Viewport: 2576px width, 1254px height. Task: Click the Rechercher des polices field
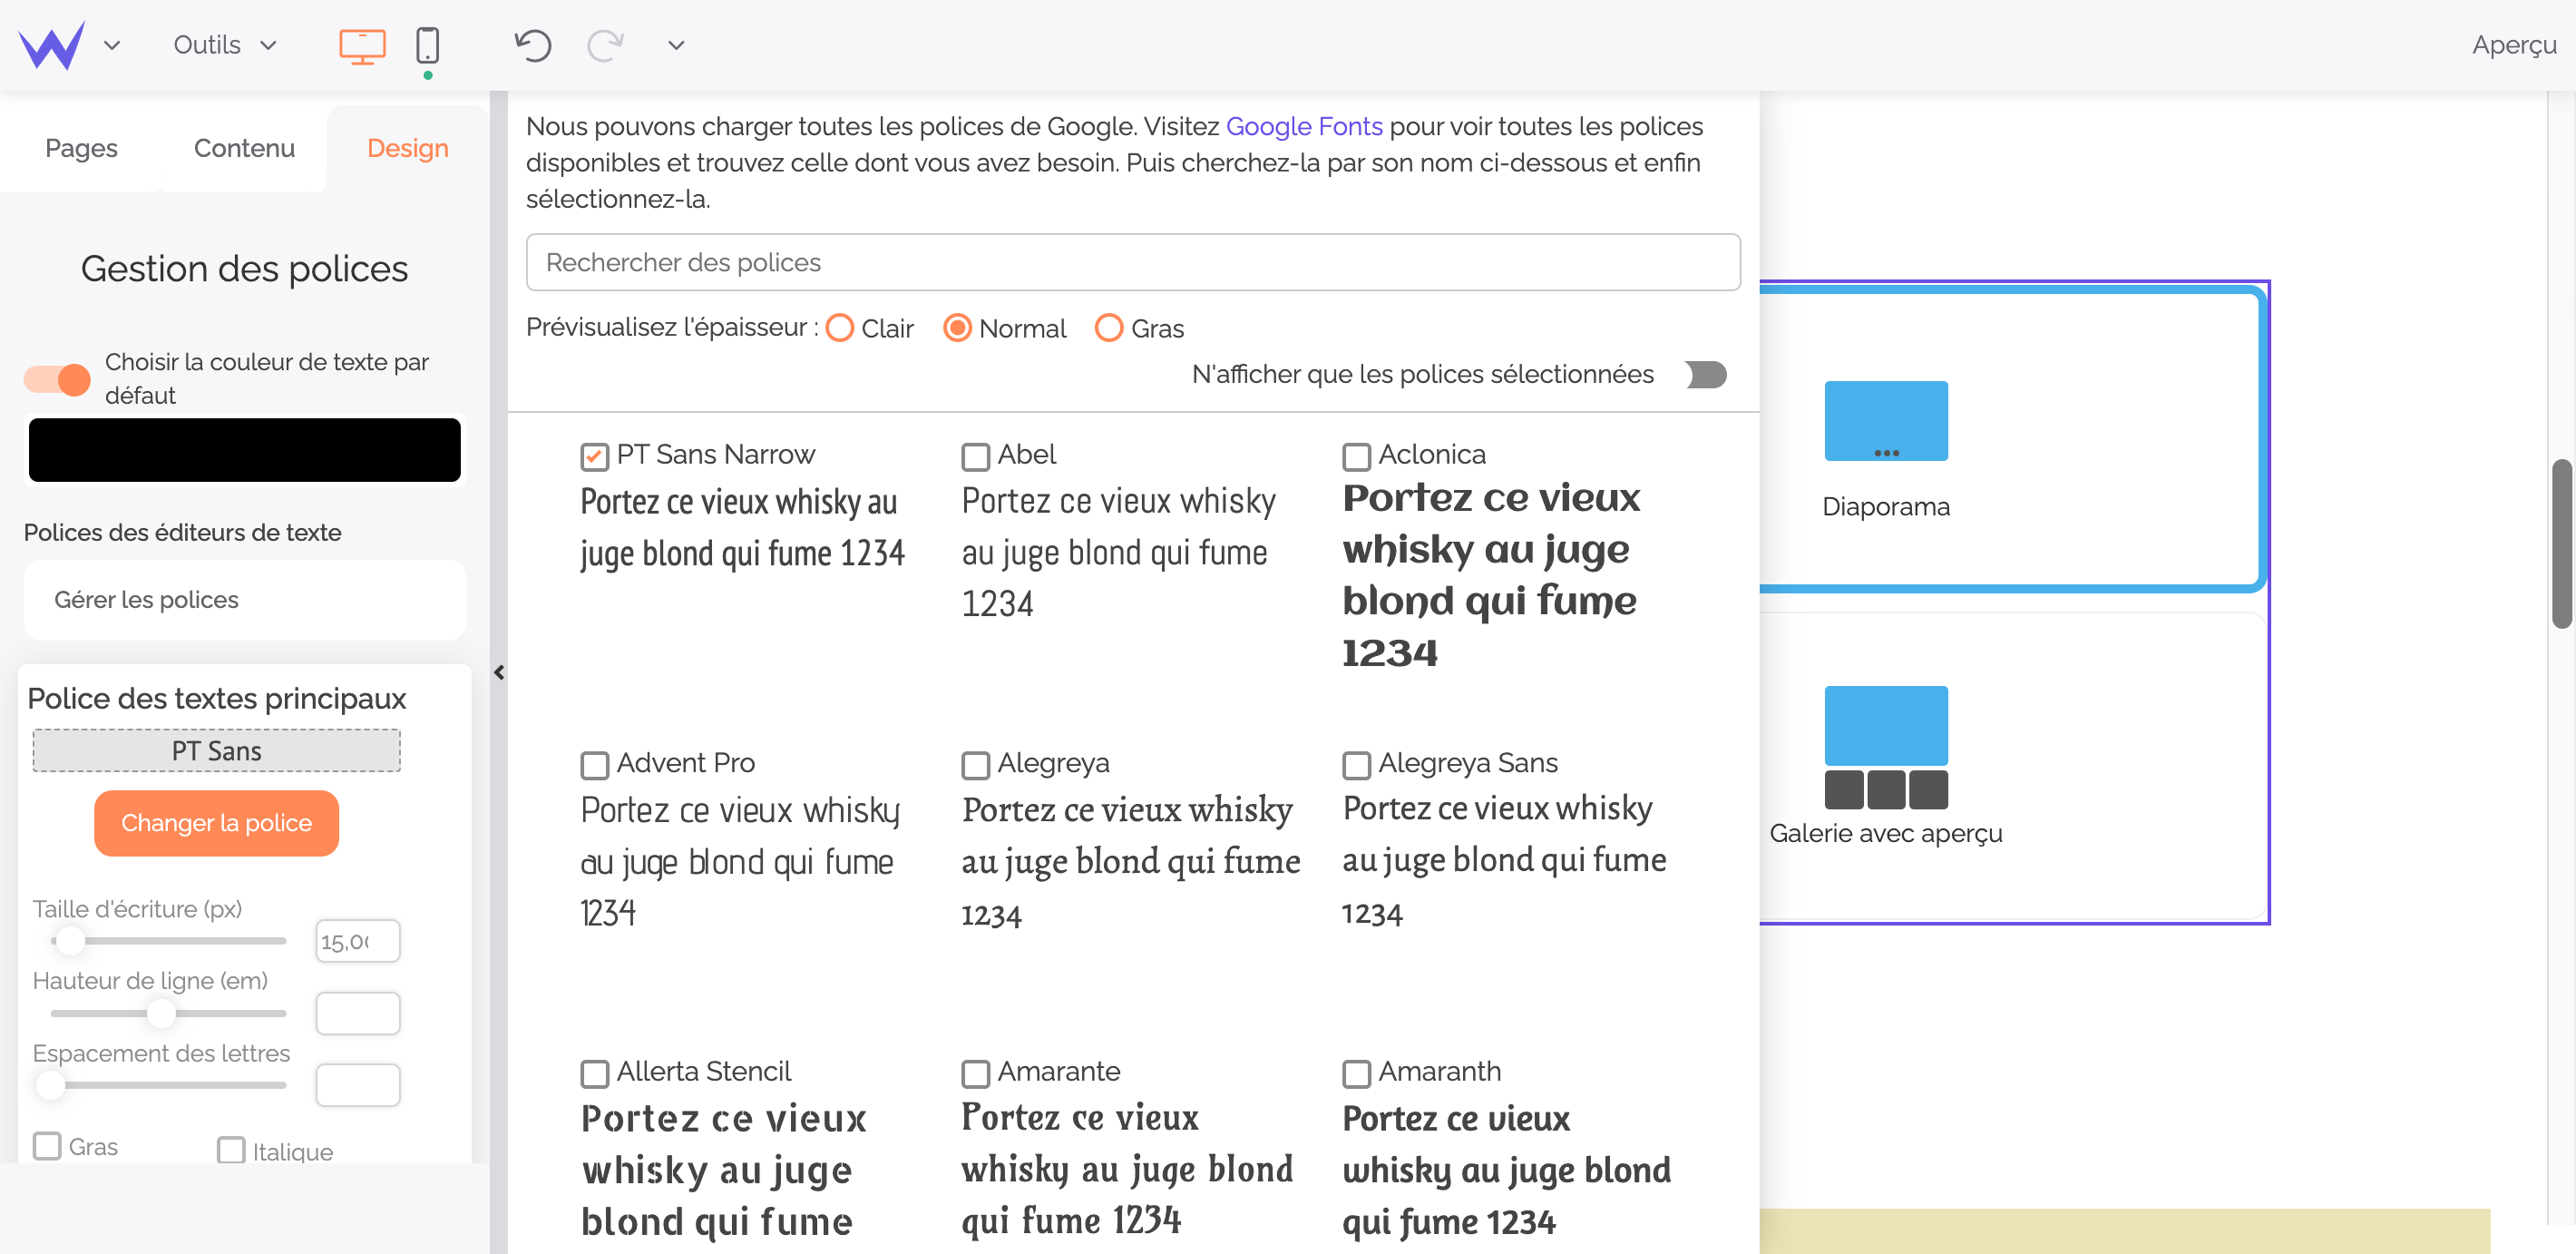(x=1132, y=262)
